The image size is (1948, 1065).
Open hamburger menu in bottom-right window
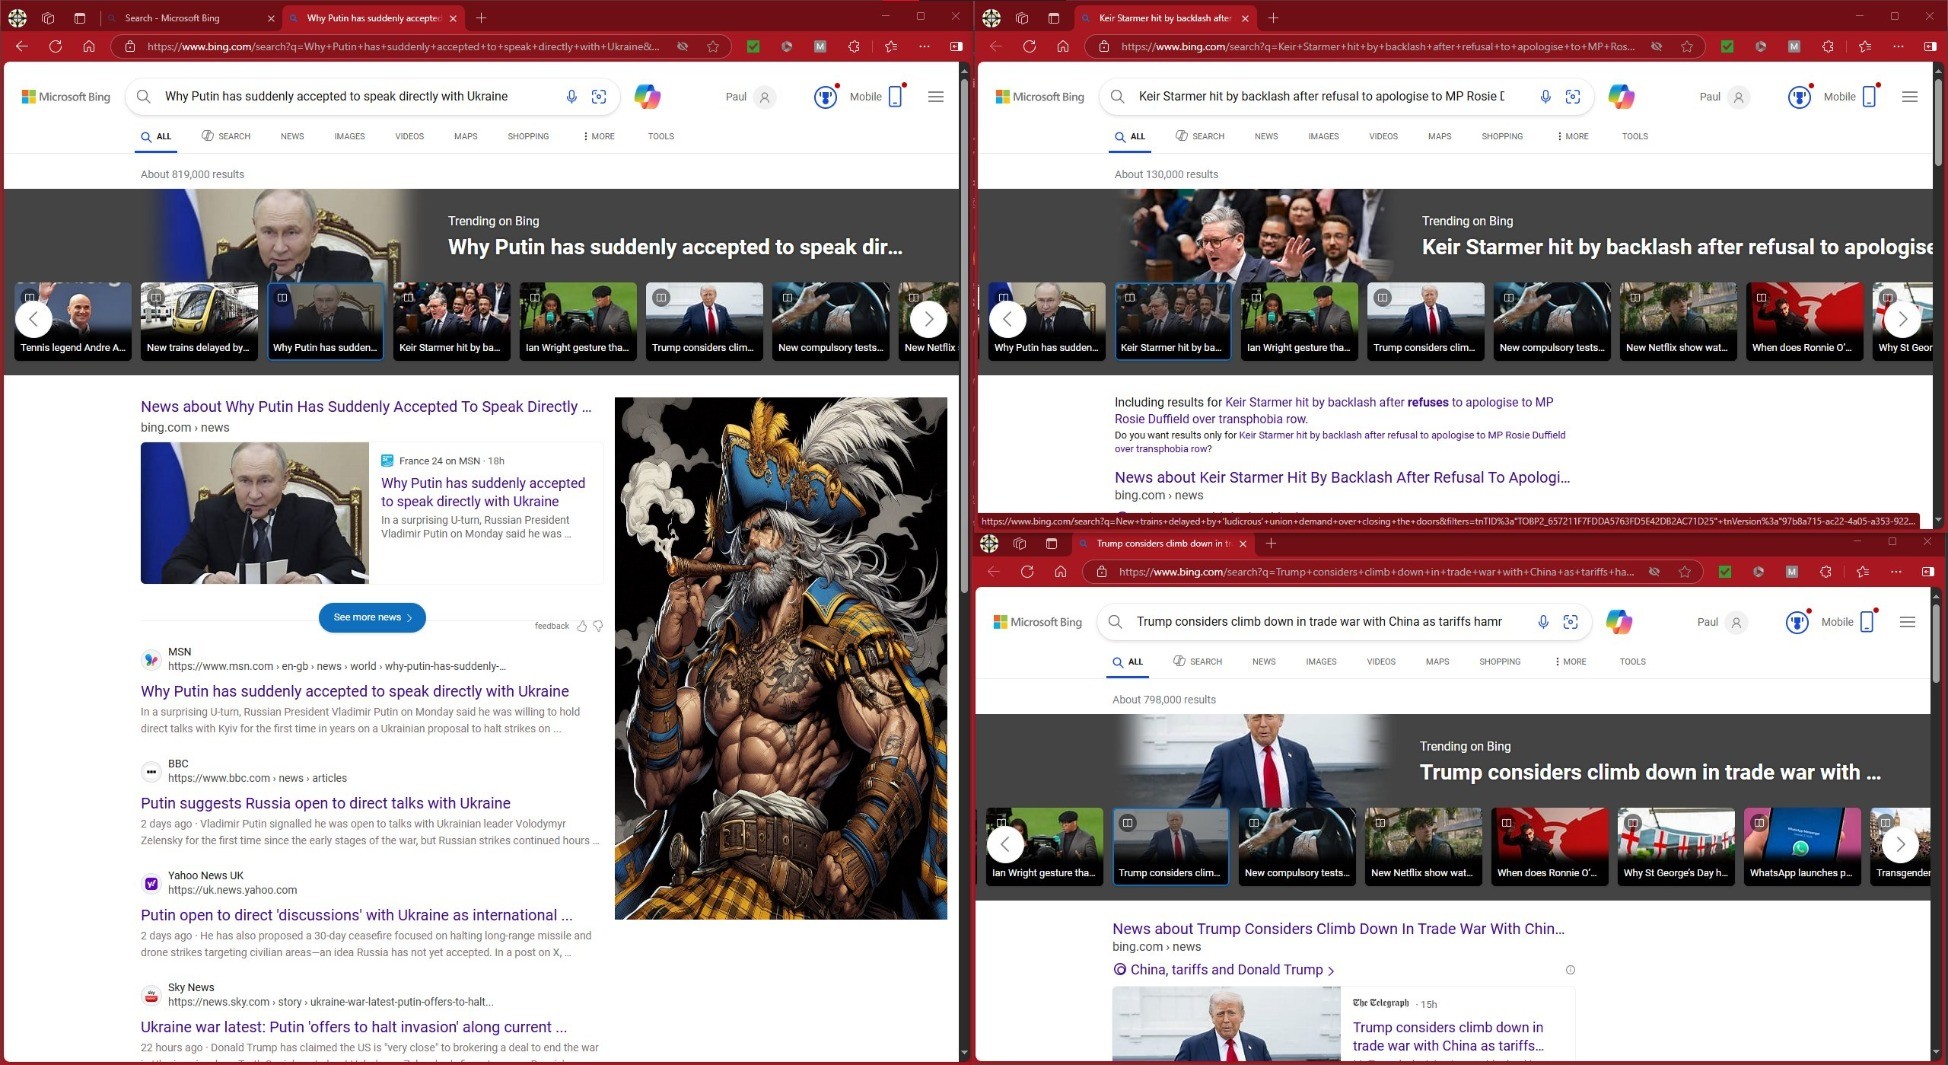click(1907, 622)
